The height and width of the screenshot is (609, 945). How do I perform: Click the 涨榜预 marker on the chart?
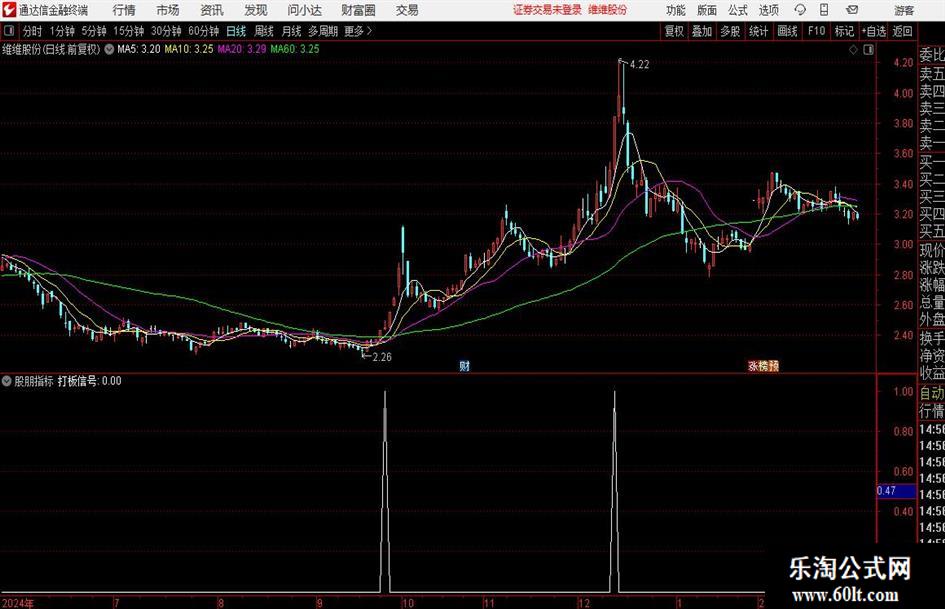(x=764, y=365)
